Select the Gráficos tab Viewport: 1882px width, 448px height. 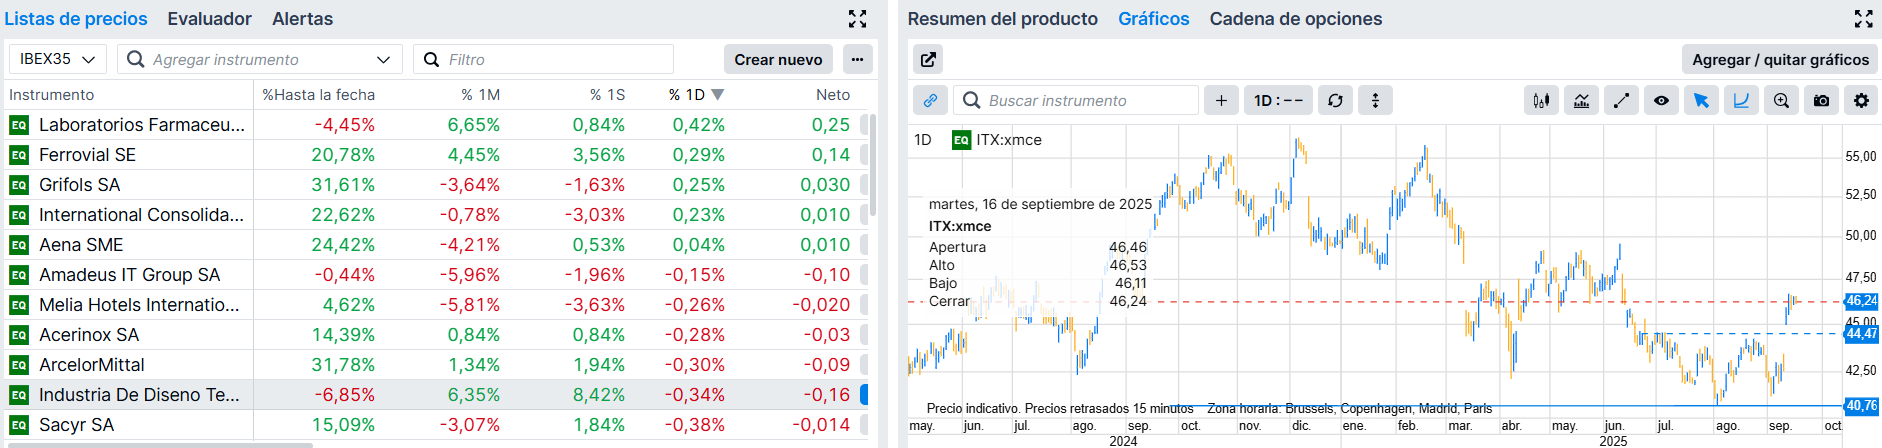[1154, 19]
